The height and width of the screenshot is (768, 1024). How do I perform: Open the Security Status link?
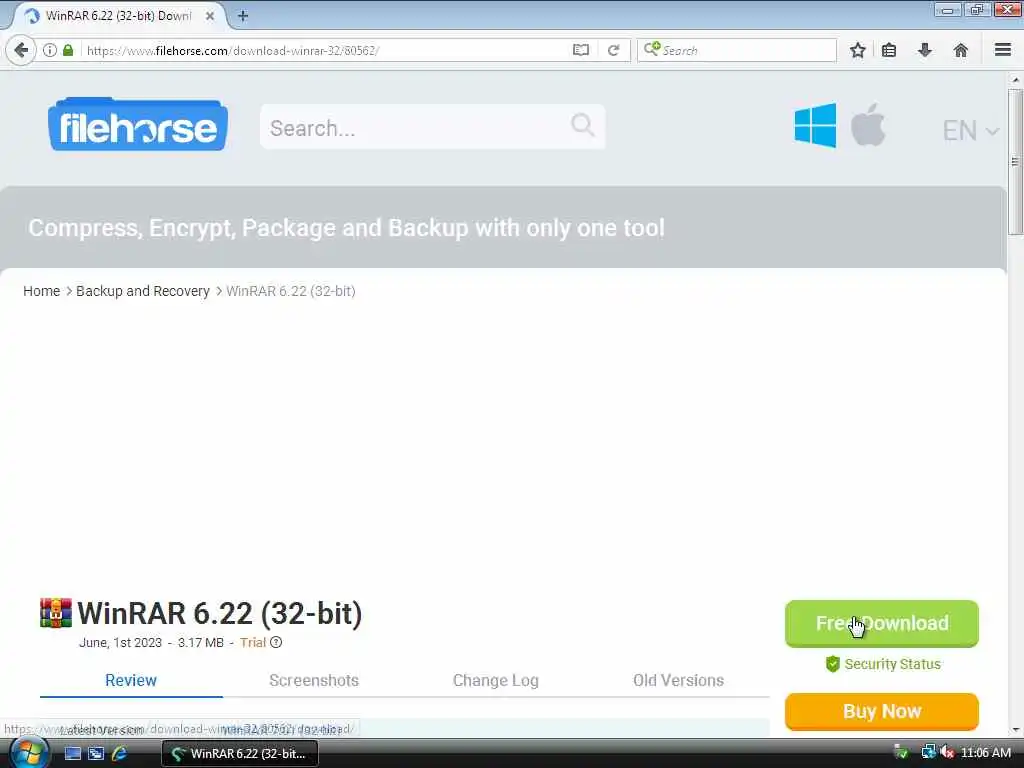tap(892, 664)
